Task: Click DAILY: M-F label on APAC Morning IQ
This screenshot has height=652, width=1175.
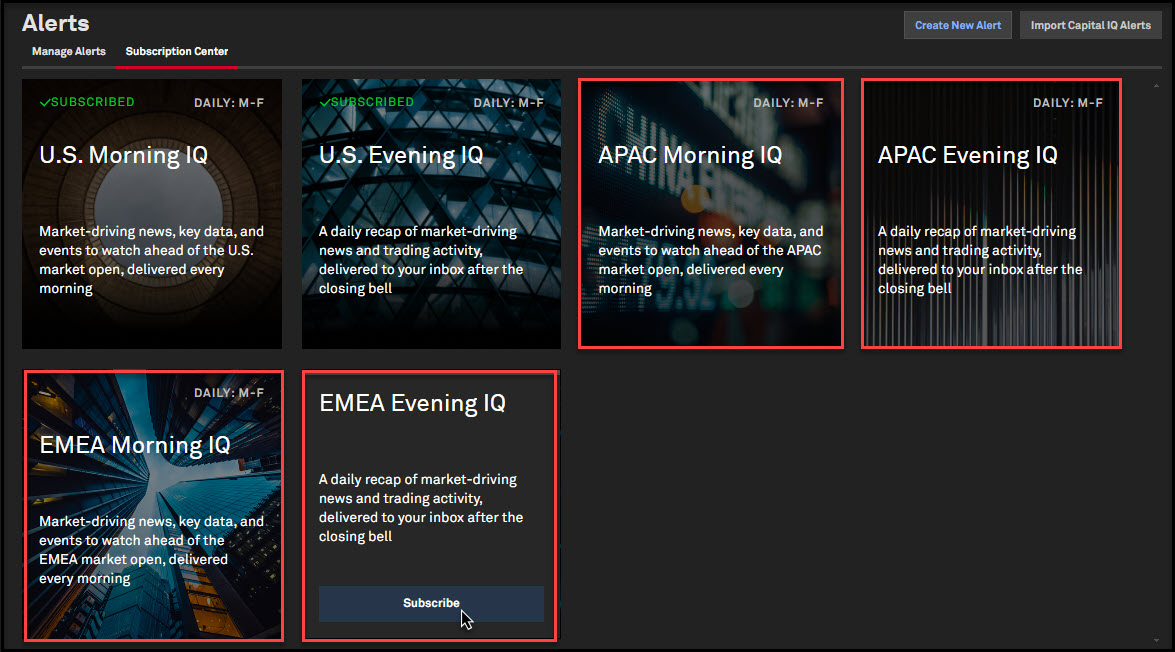Action: pos(788,103)
